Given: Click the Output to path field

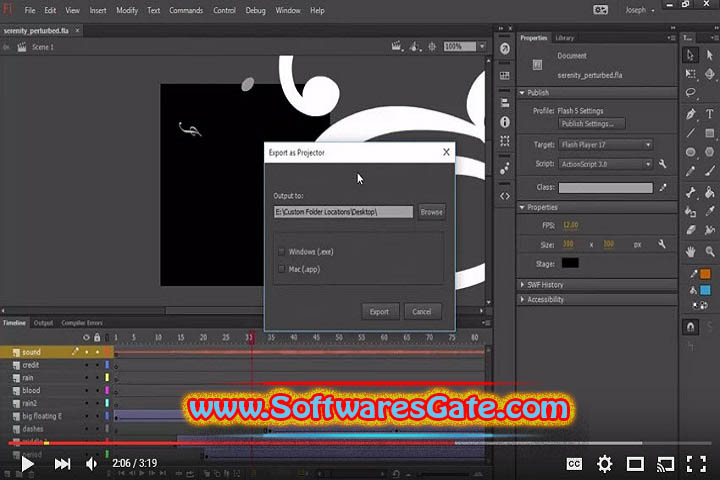Looking at the screenshot, I should coord(343,212).
